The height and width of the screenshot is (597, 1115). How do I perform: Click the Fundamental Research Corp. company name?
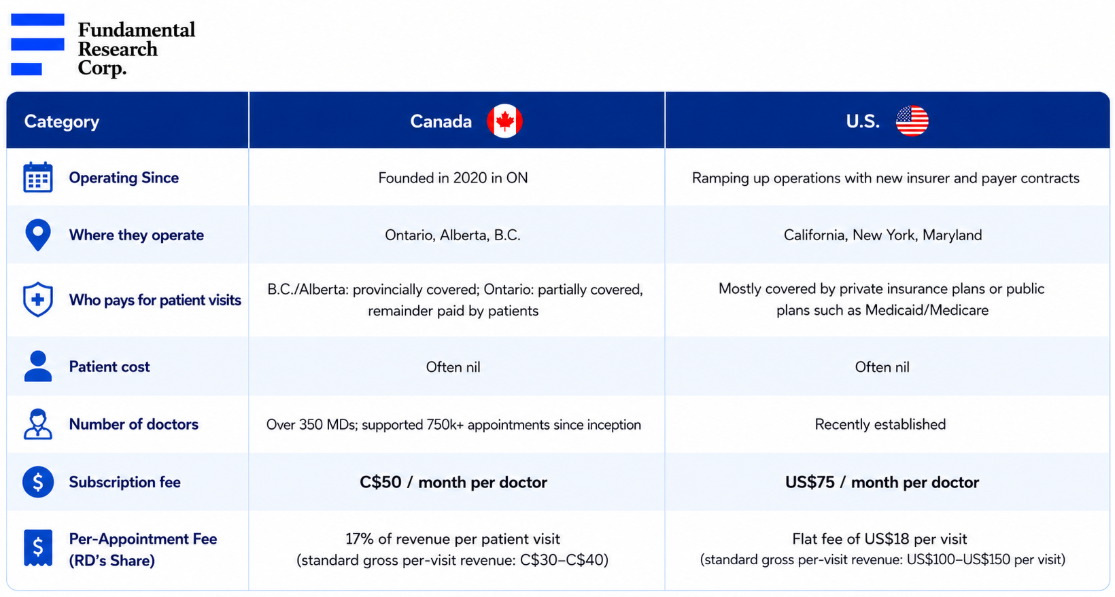click(x=137, y=49)
